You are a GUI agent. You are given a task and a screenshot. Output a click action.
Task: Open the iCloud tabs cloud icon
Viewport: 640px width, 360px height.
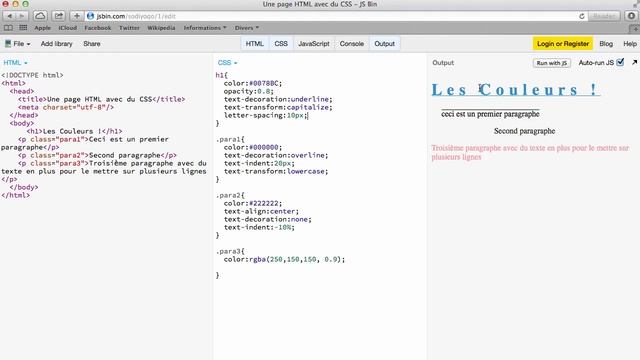pyautogui.click(x=40, y=16)
